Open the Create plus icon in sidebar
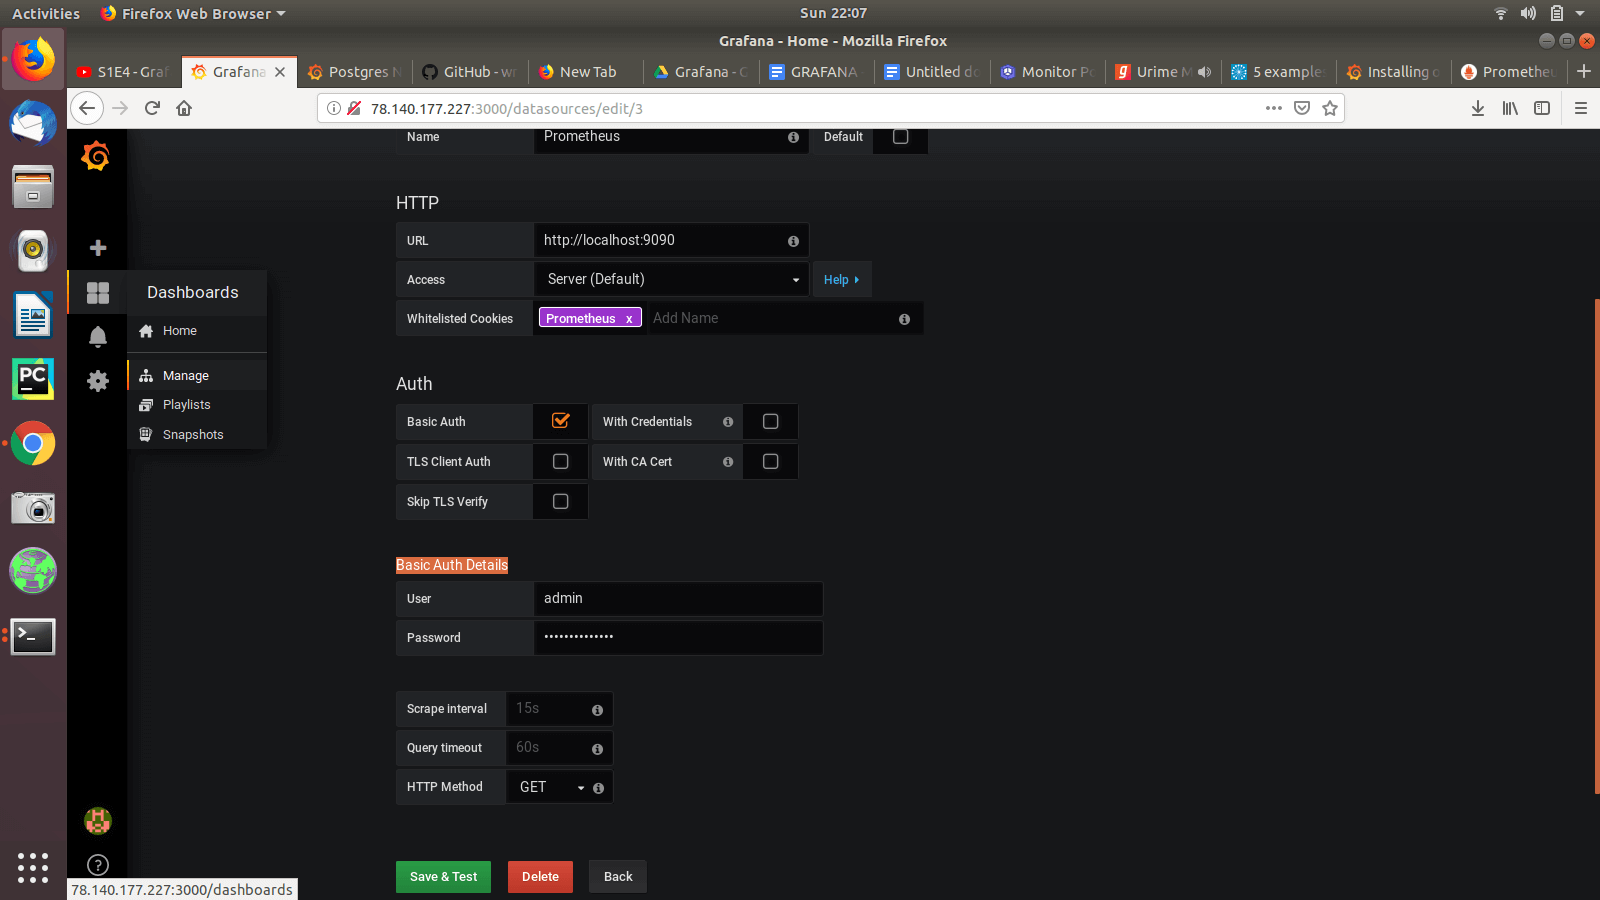The height and width of the screenshot is (900, 1600). pyautogui.click(x=98, y=248)
